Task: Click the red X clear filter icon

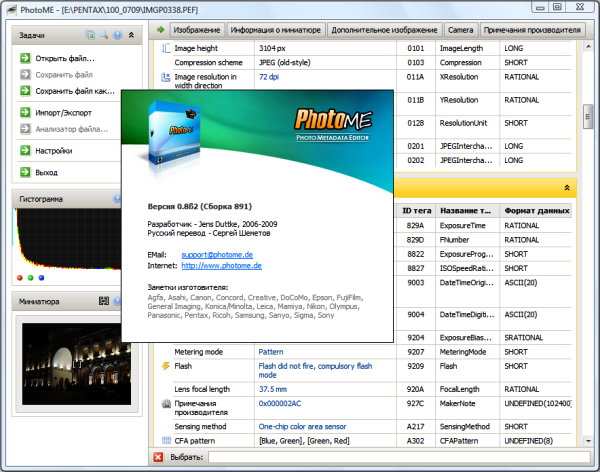Action: click(x=158, y=457)
